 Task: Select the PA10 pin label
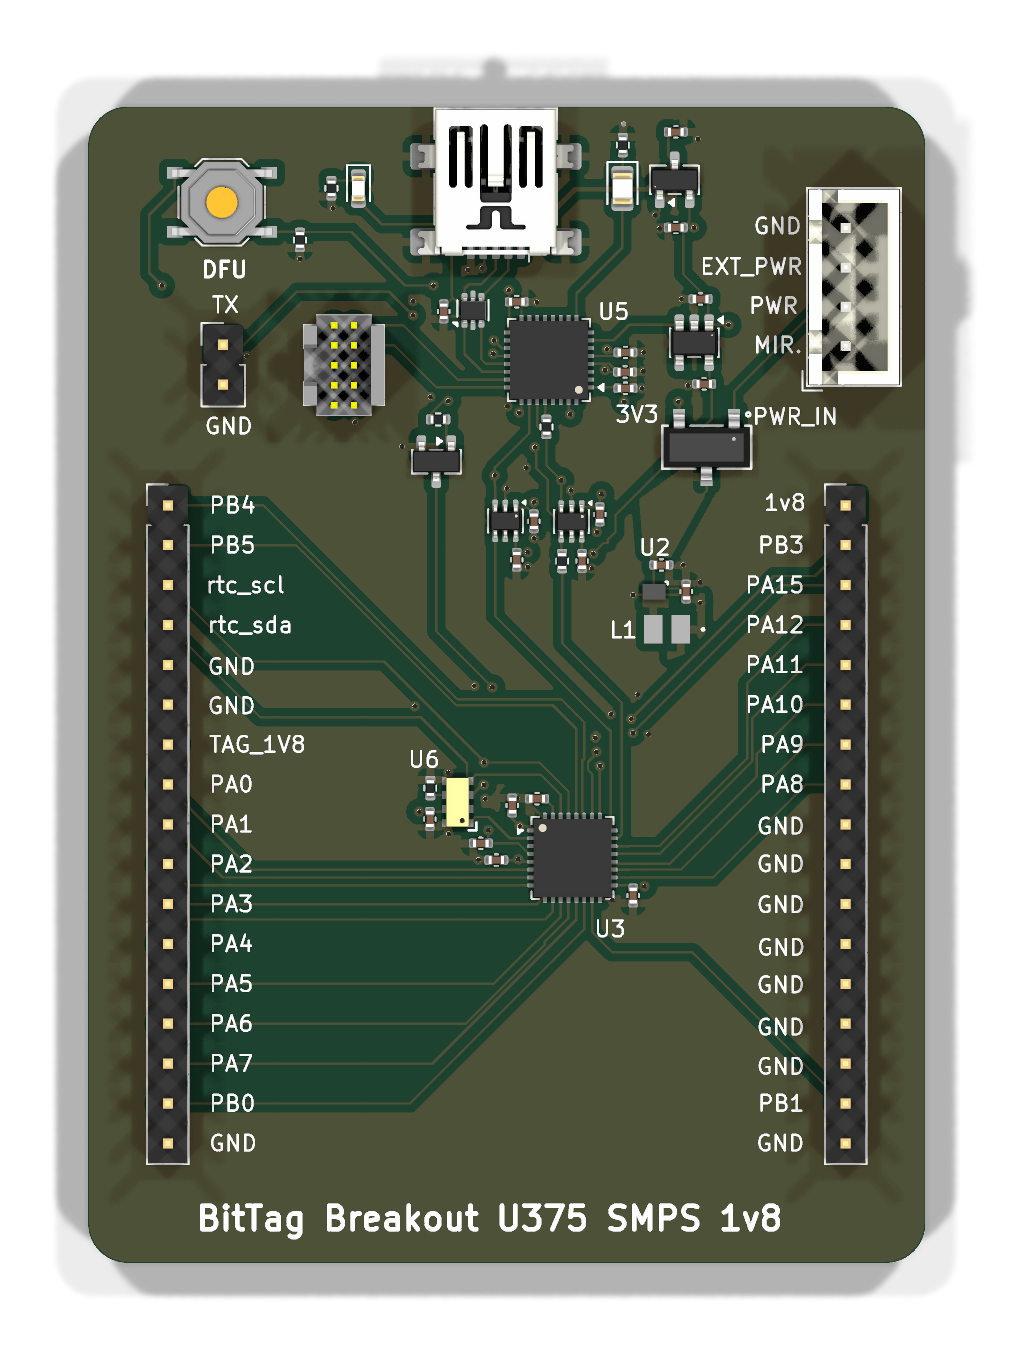pos(775,705)
